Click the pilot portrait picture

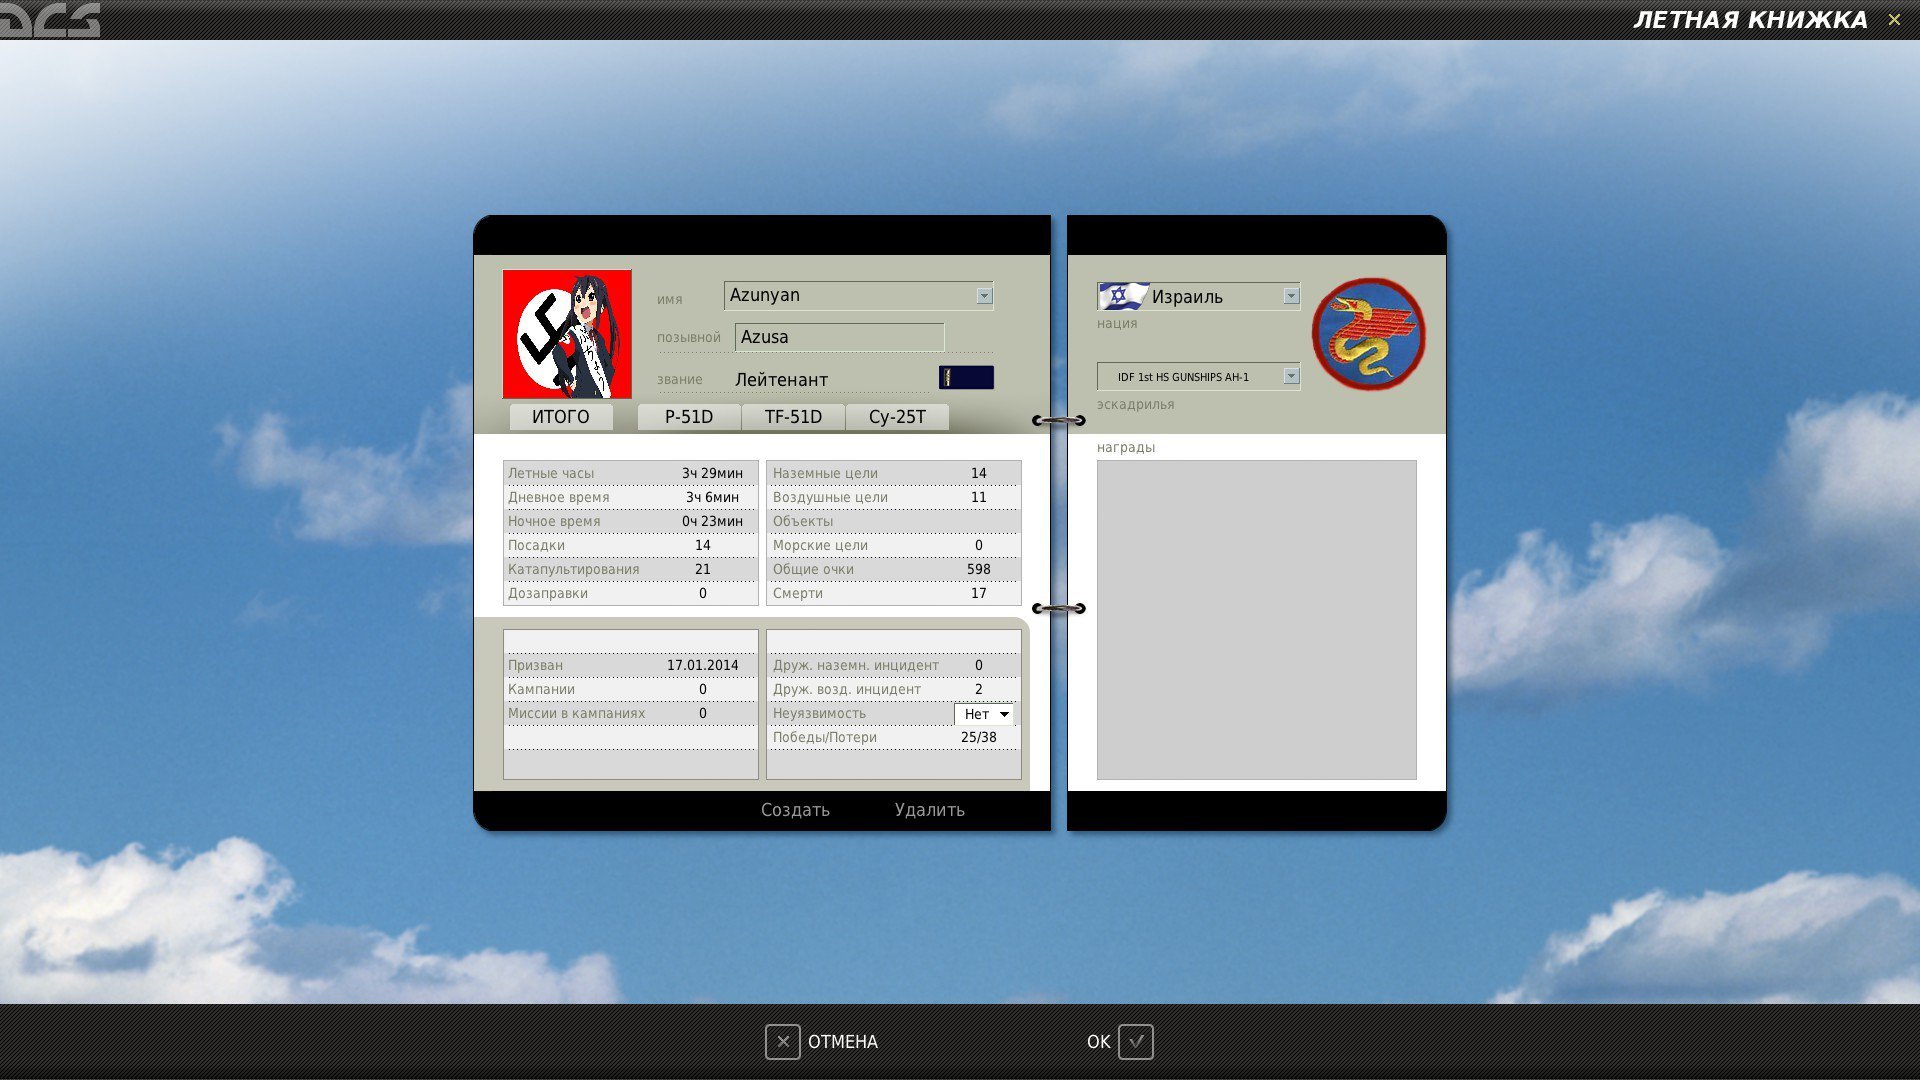click(x=567, y=334)
